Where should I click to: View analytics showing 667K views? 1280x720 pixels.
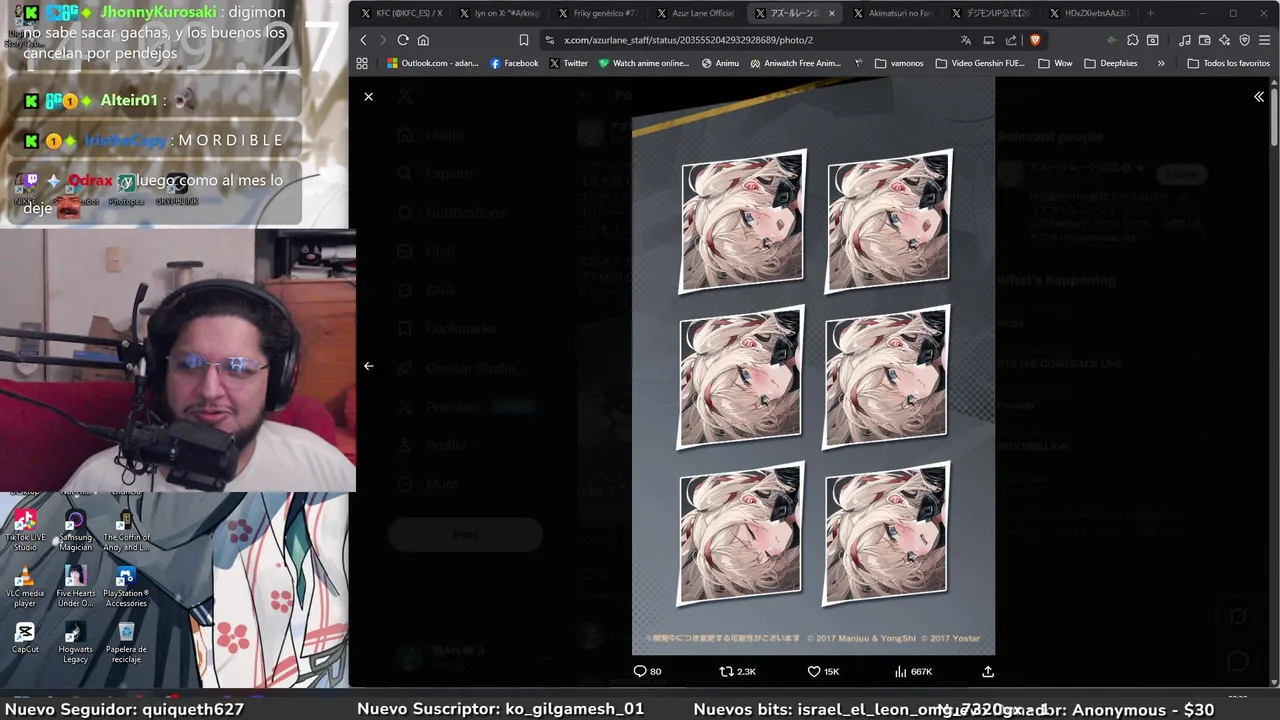[x=912, y=671]
